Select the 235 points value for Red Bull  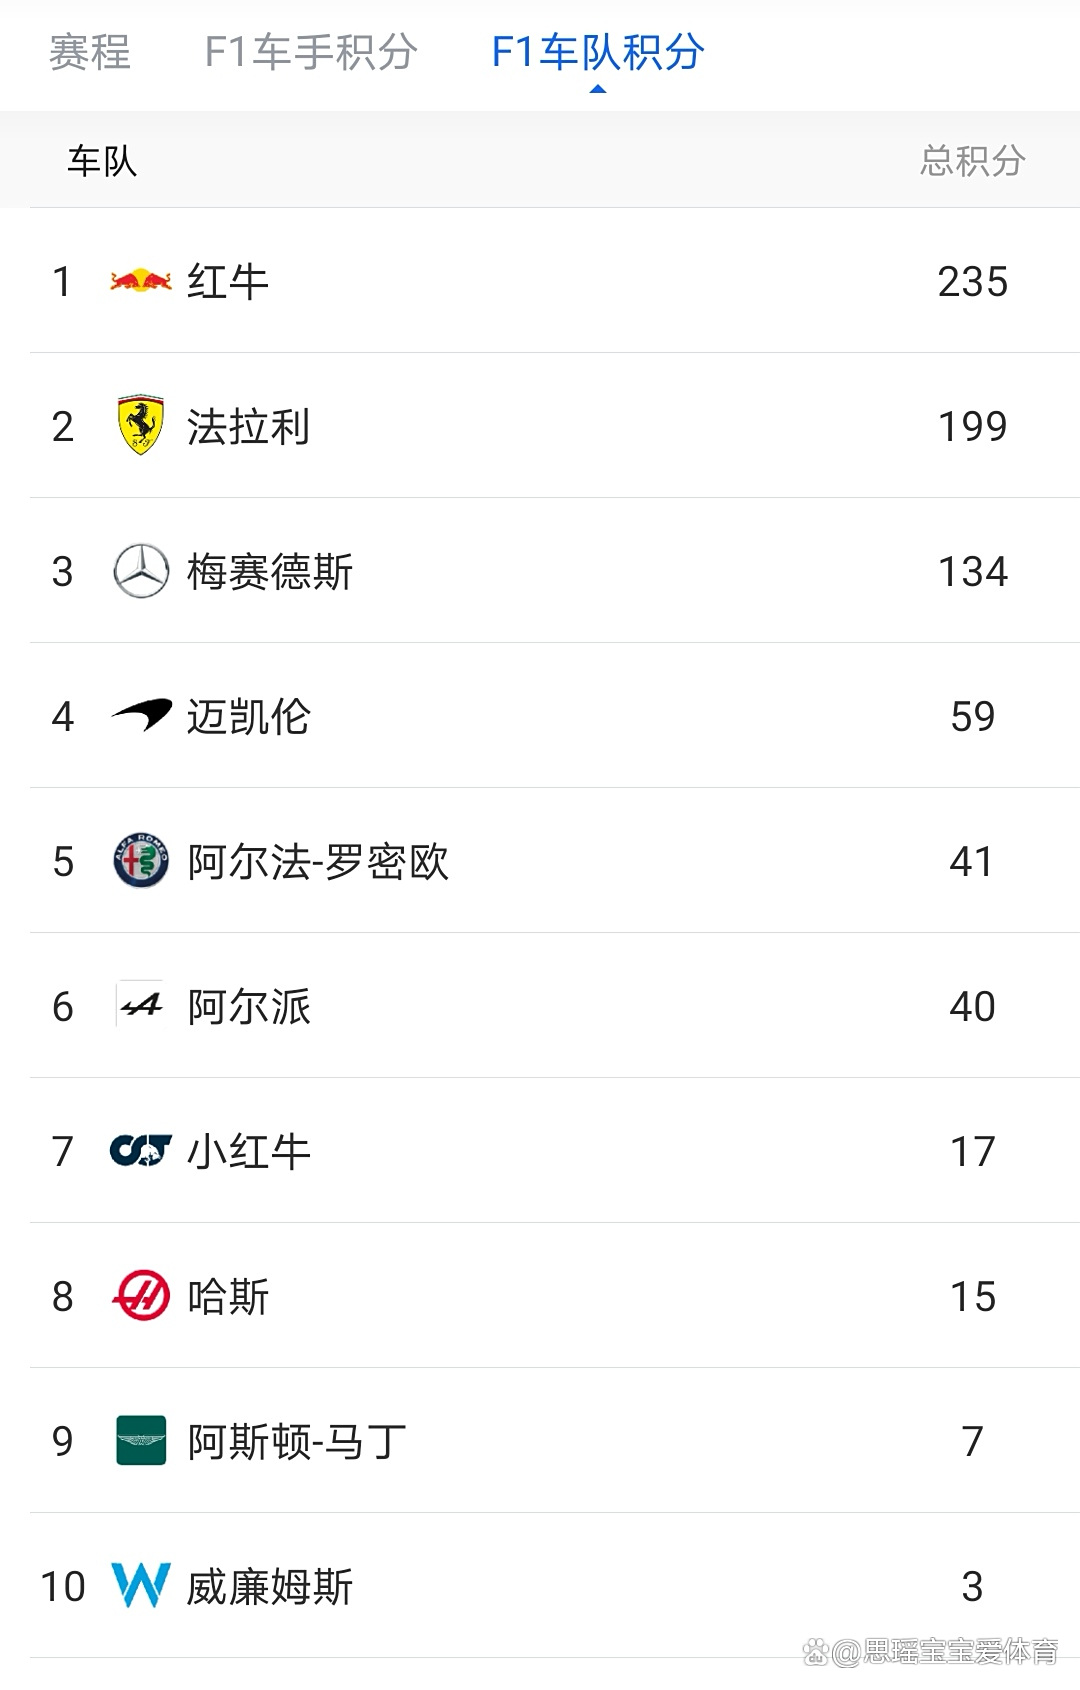[972, 283]
